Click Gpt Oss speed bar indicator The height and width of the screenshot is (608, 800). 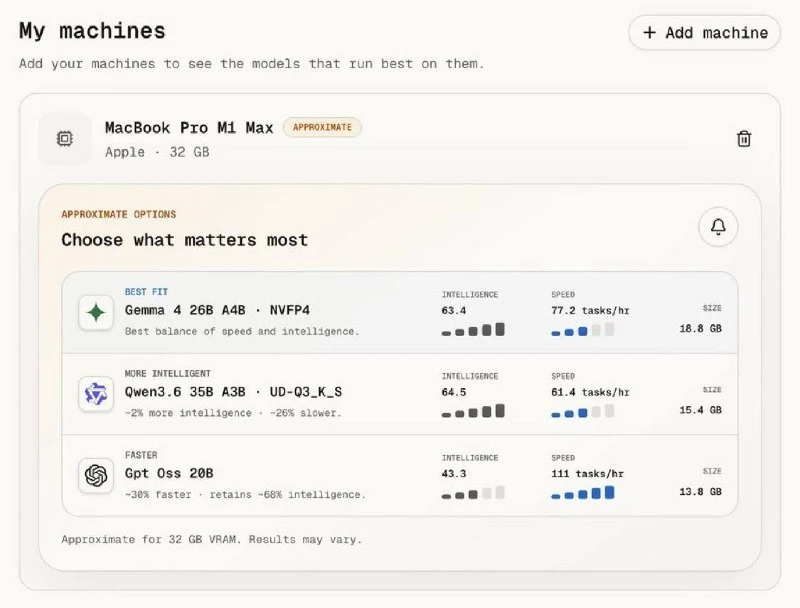[x=583, y=493]
